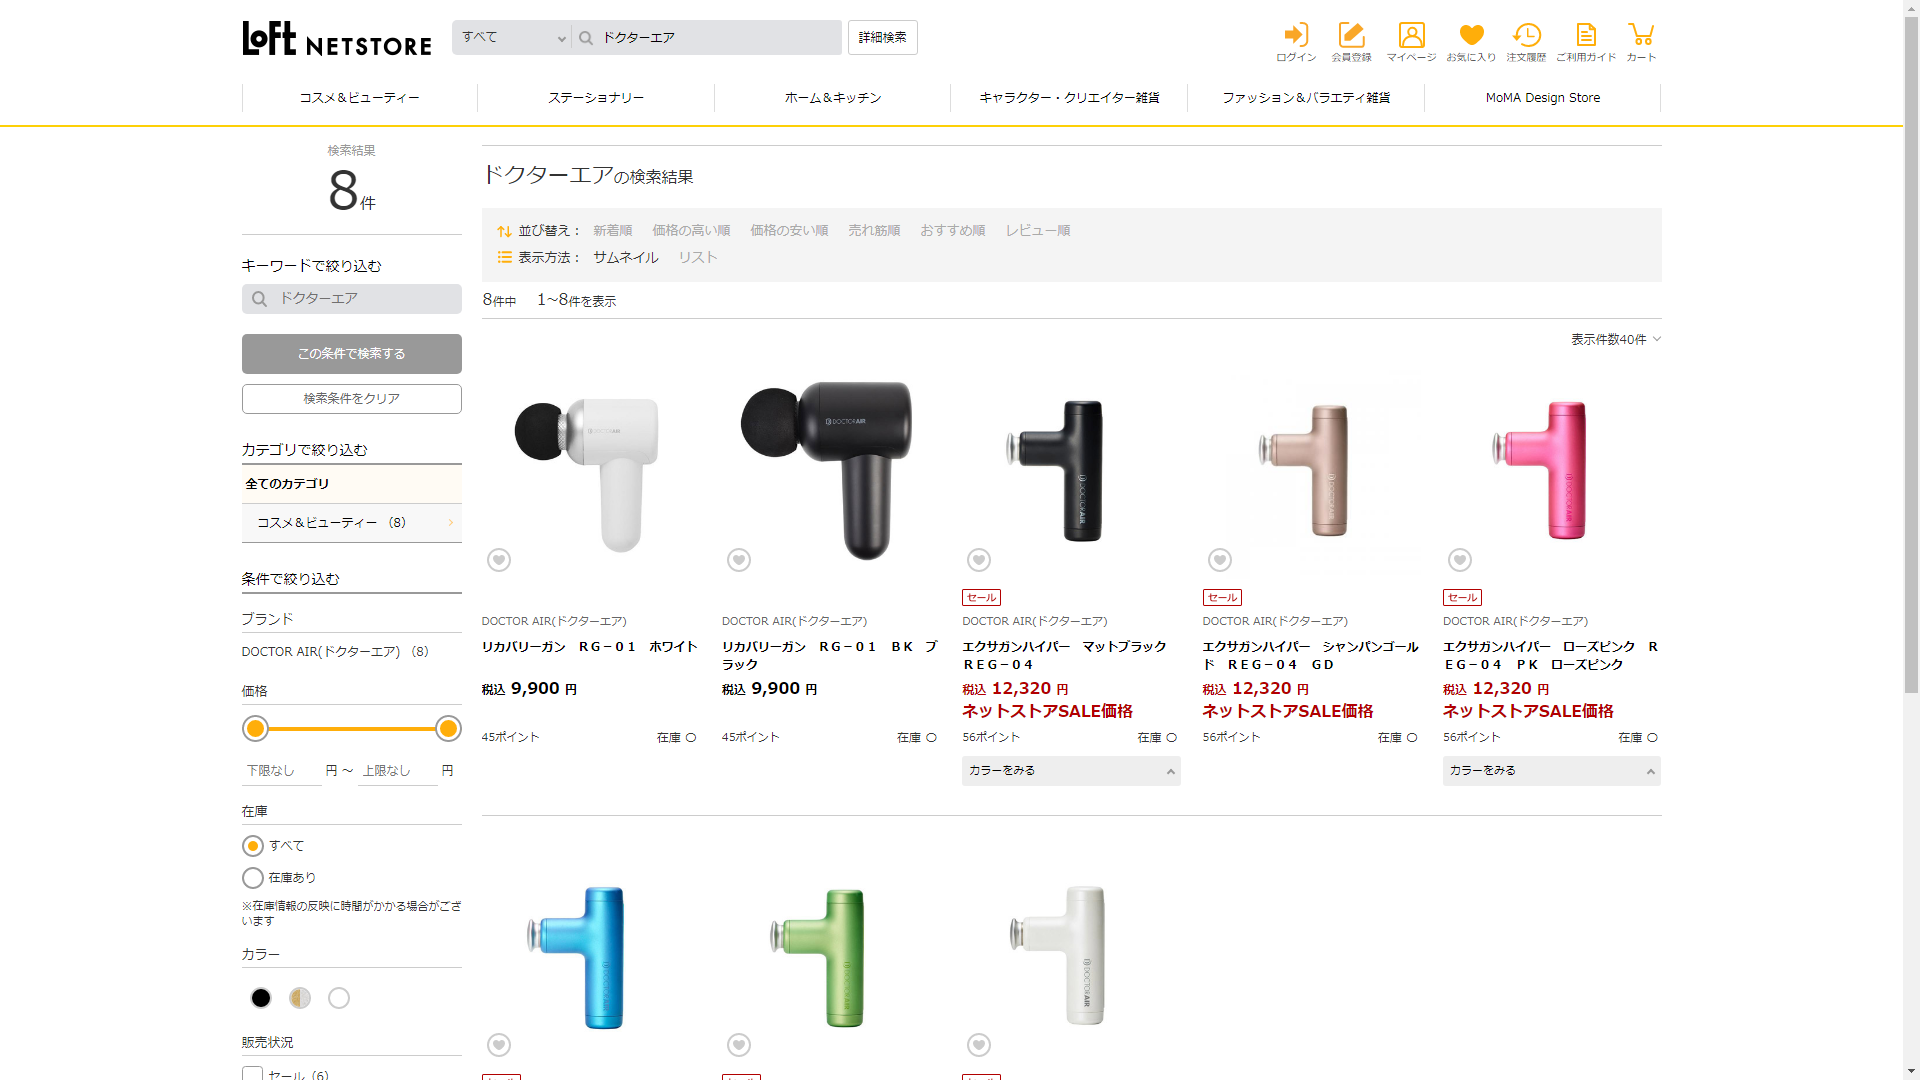
Task: Open the usage guide icon
Action: [x=1586, y=42]
